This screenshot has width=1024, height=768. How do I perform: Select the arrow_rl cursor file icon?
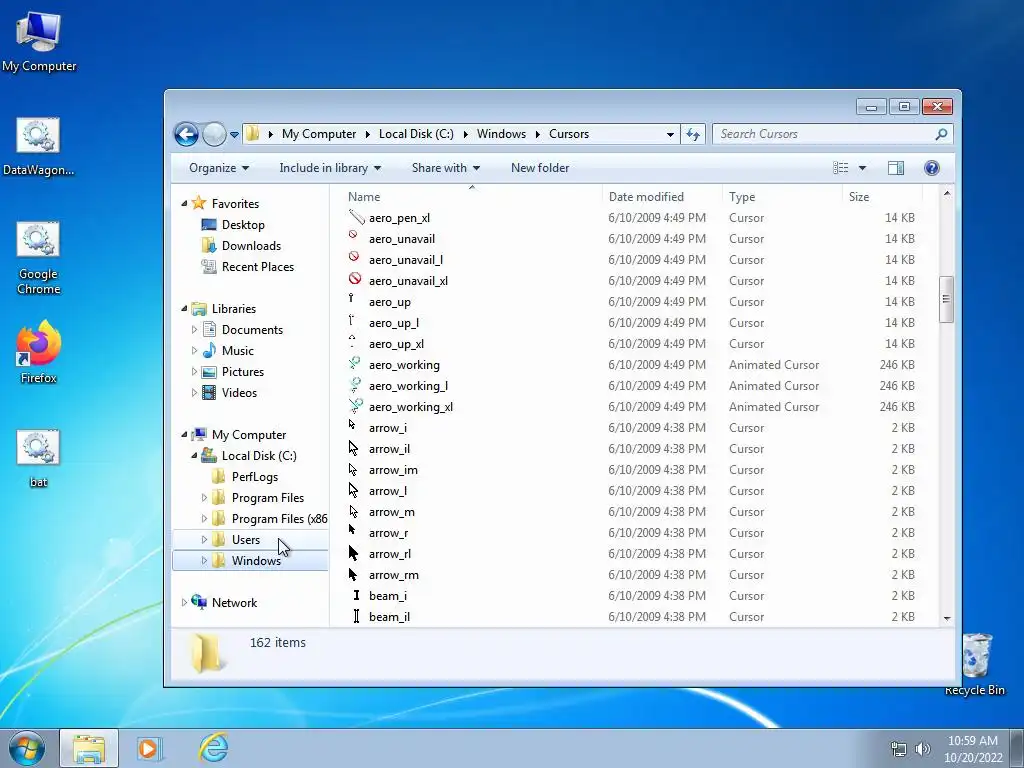click(353, 553)
